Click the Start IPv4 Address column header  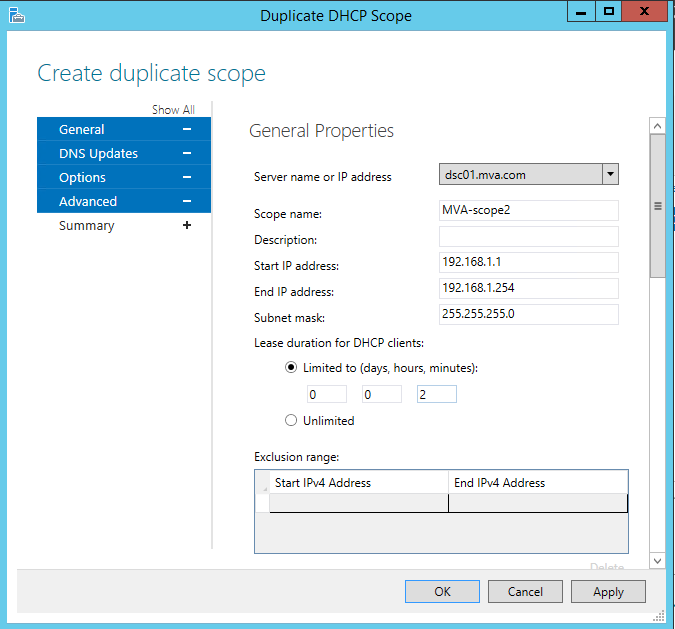click(x=359, y=482)
